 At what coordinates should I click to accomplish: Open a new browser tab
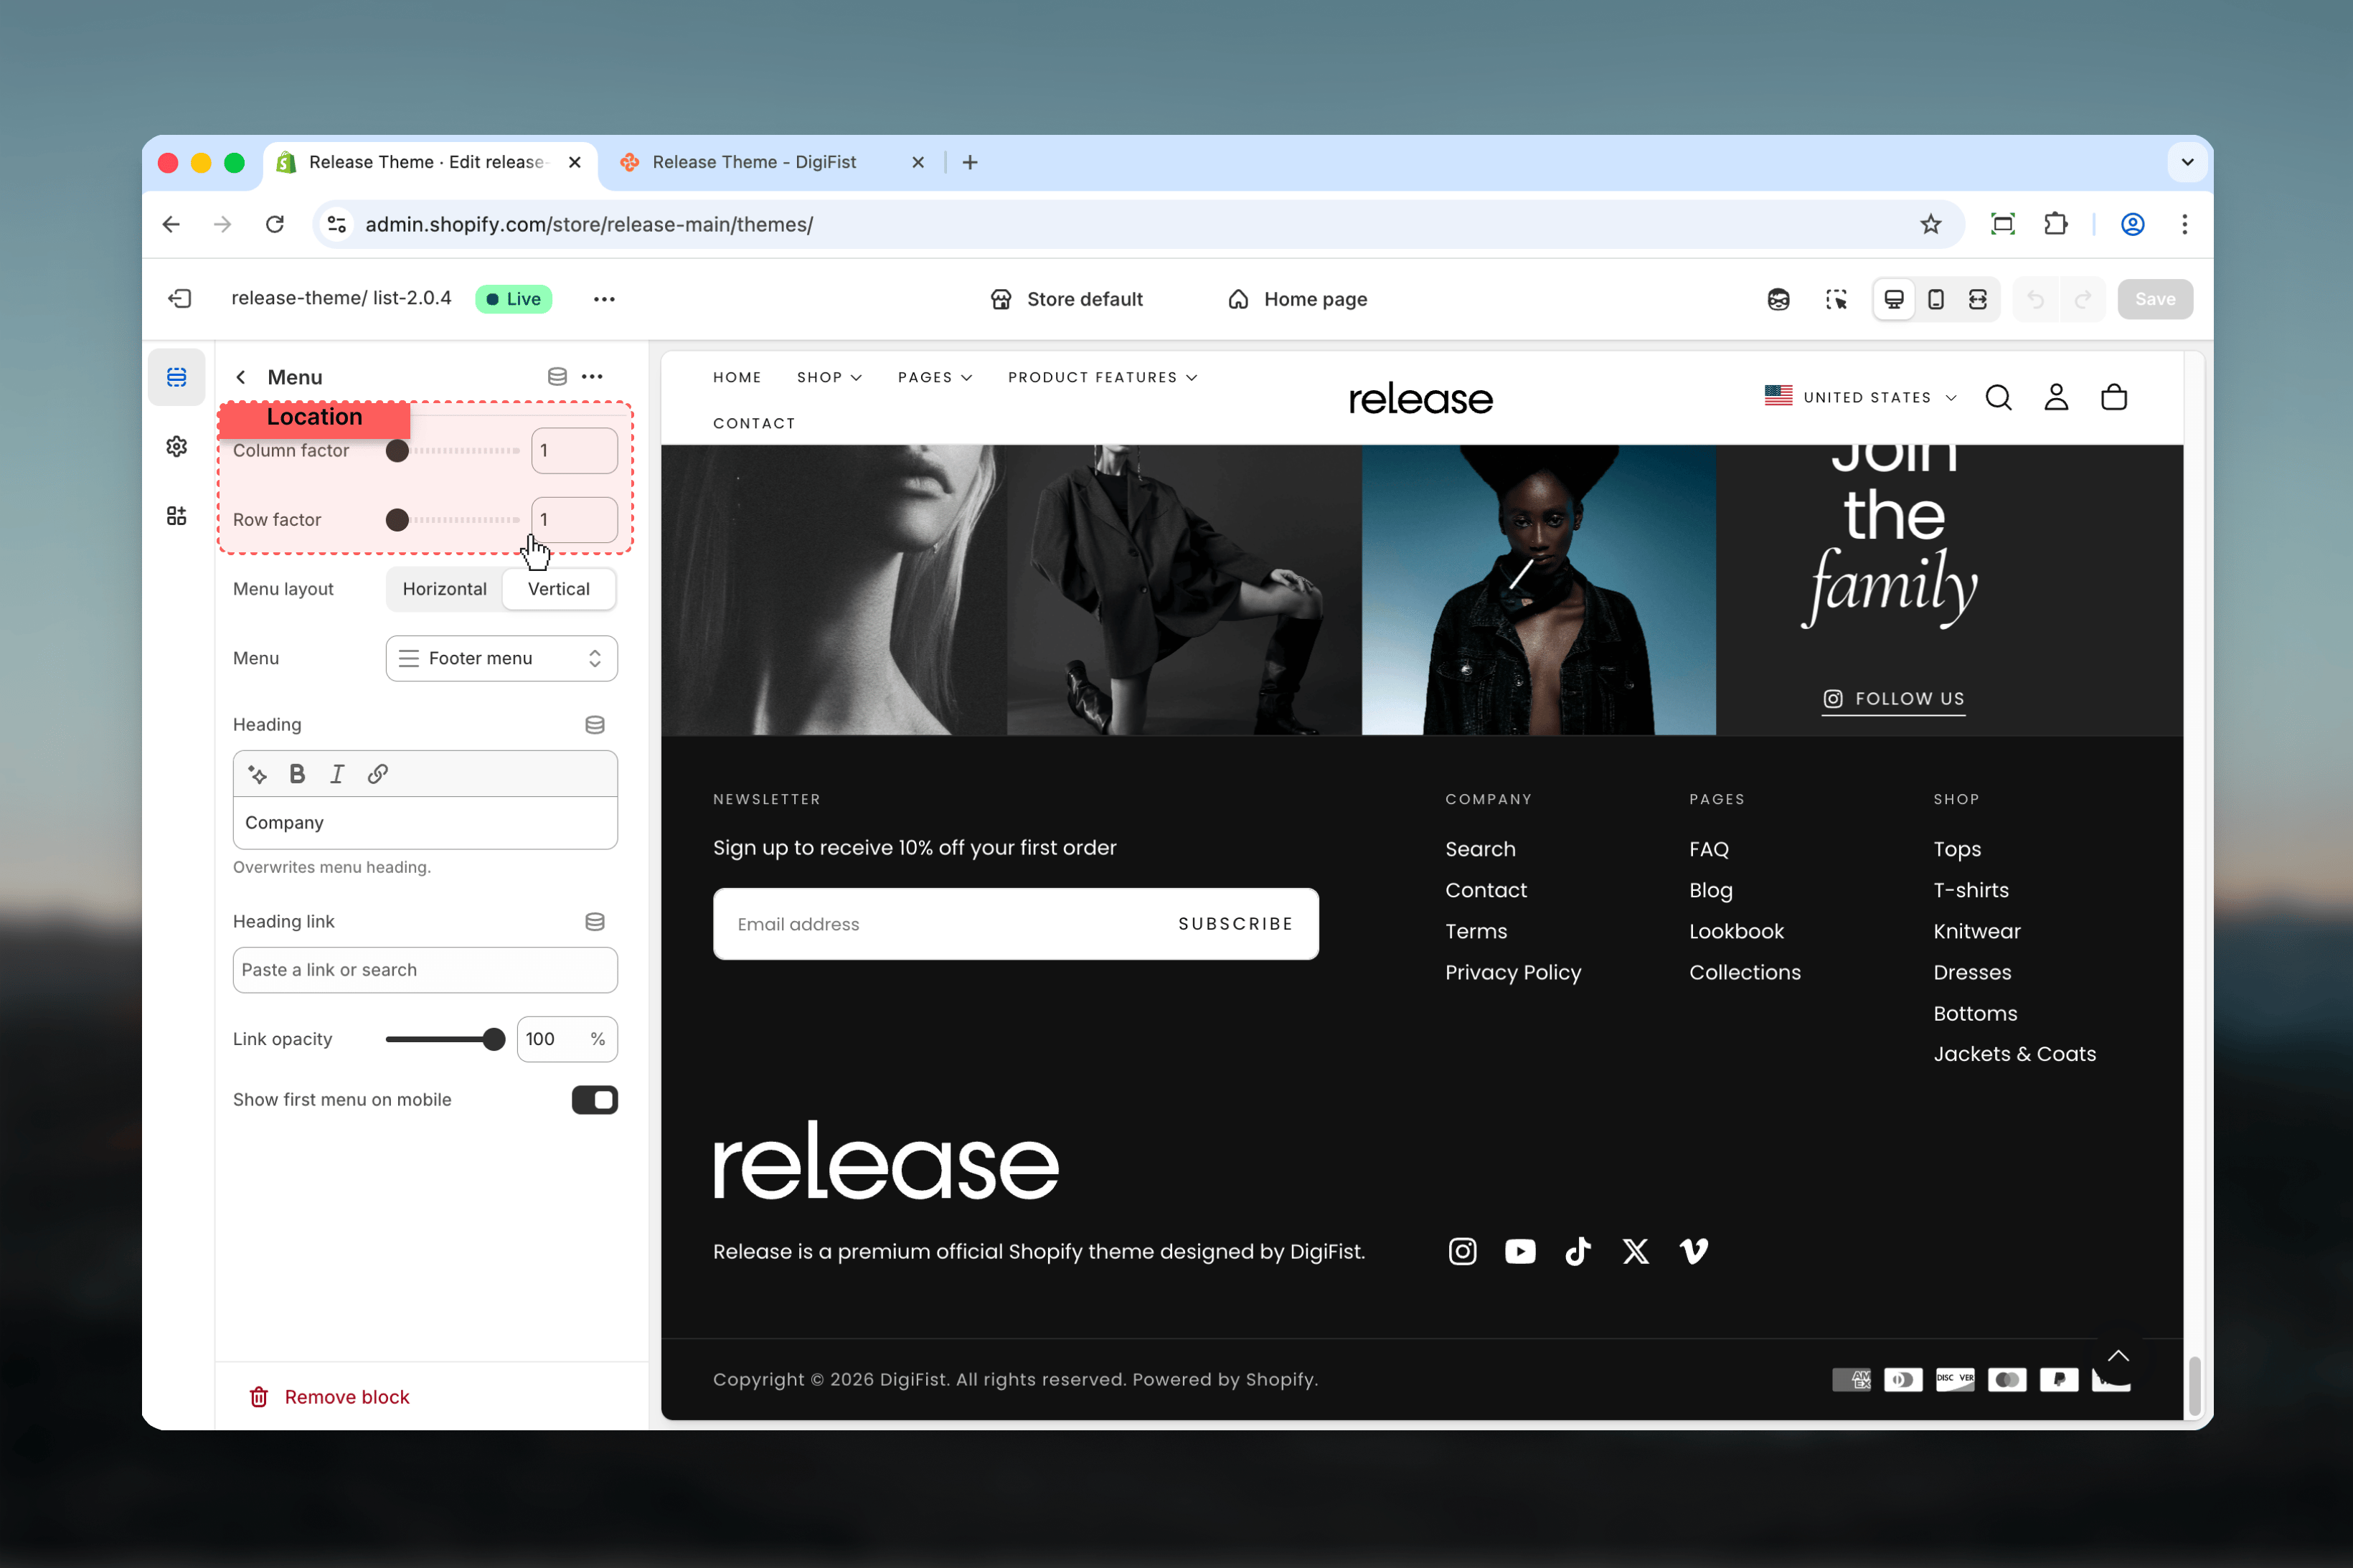970,162
